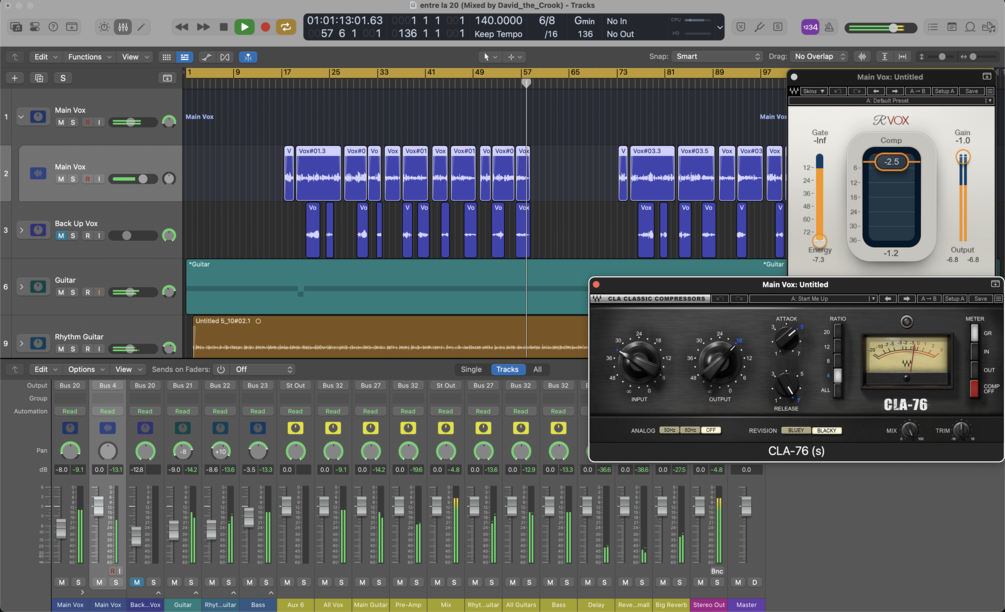This screenshot has height=612, width=1005.
Task: Toggle the Mixer icon in the control bar
Action: [x=122, y=27]
